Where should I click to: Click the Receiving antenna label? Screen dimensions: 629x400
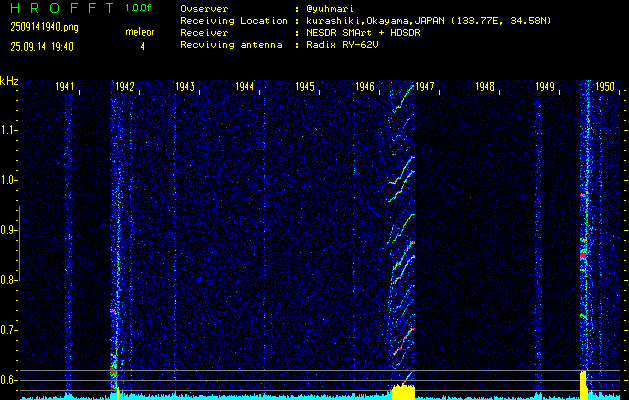pyautogui.click(x=231, y=45)
